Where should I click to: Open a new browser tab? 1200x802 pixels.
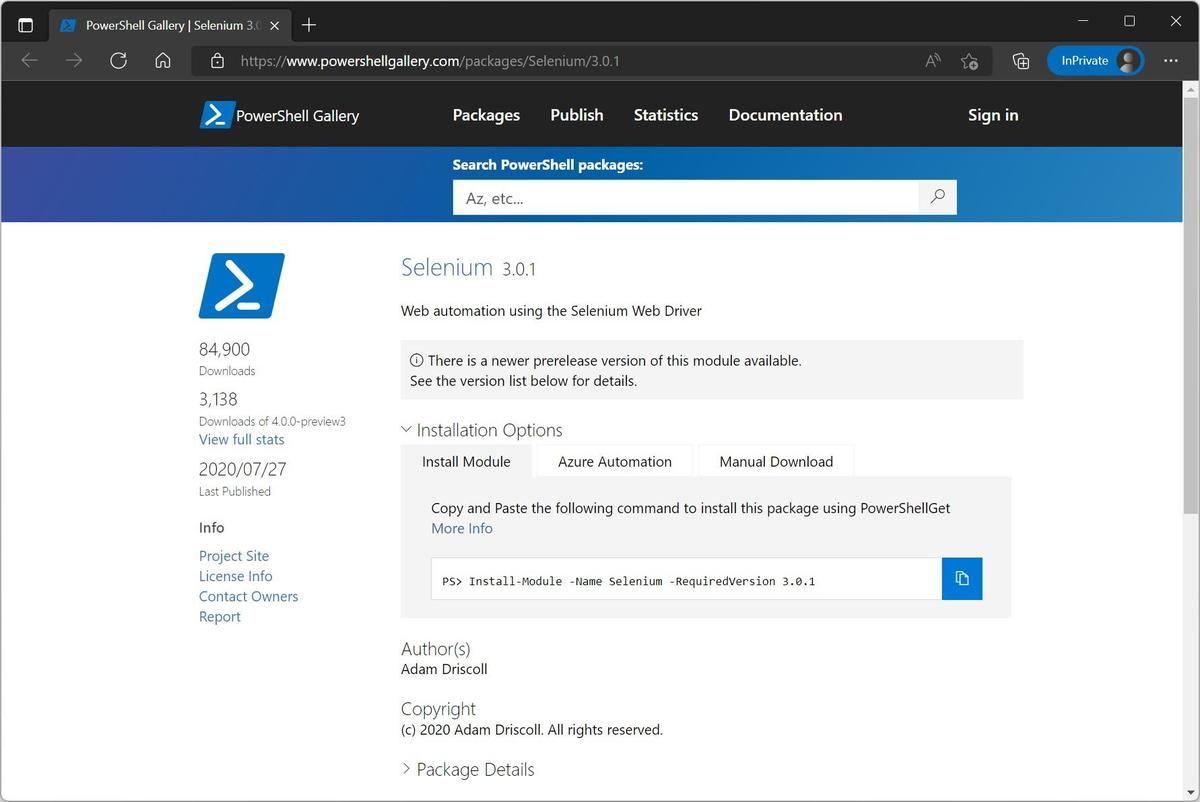309,25
